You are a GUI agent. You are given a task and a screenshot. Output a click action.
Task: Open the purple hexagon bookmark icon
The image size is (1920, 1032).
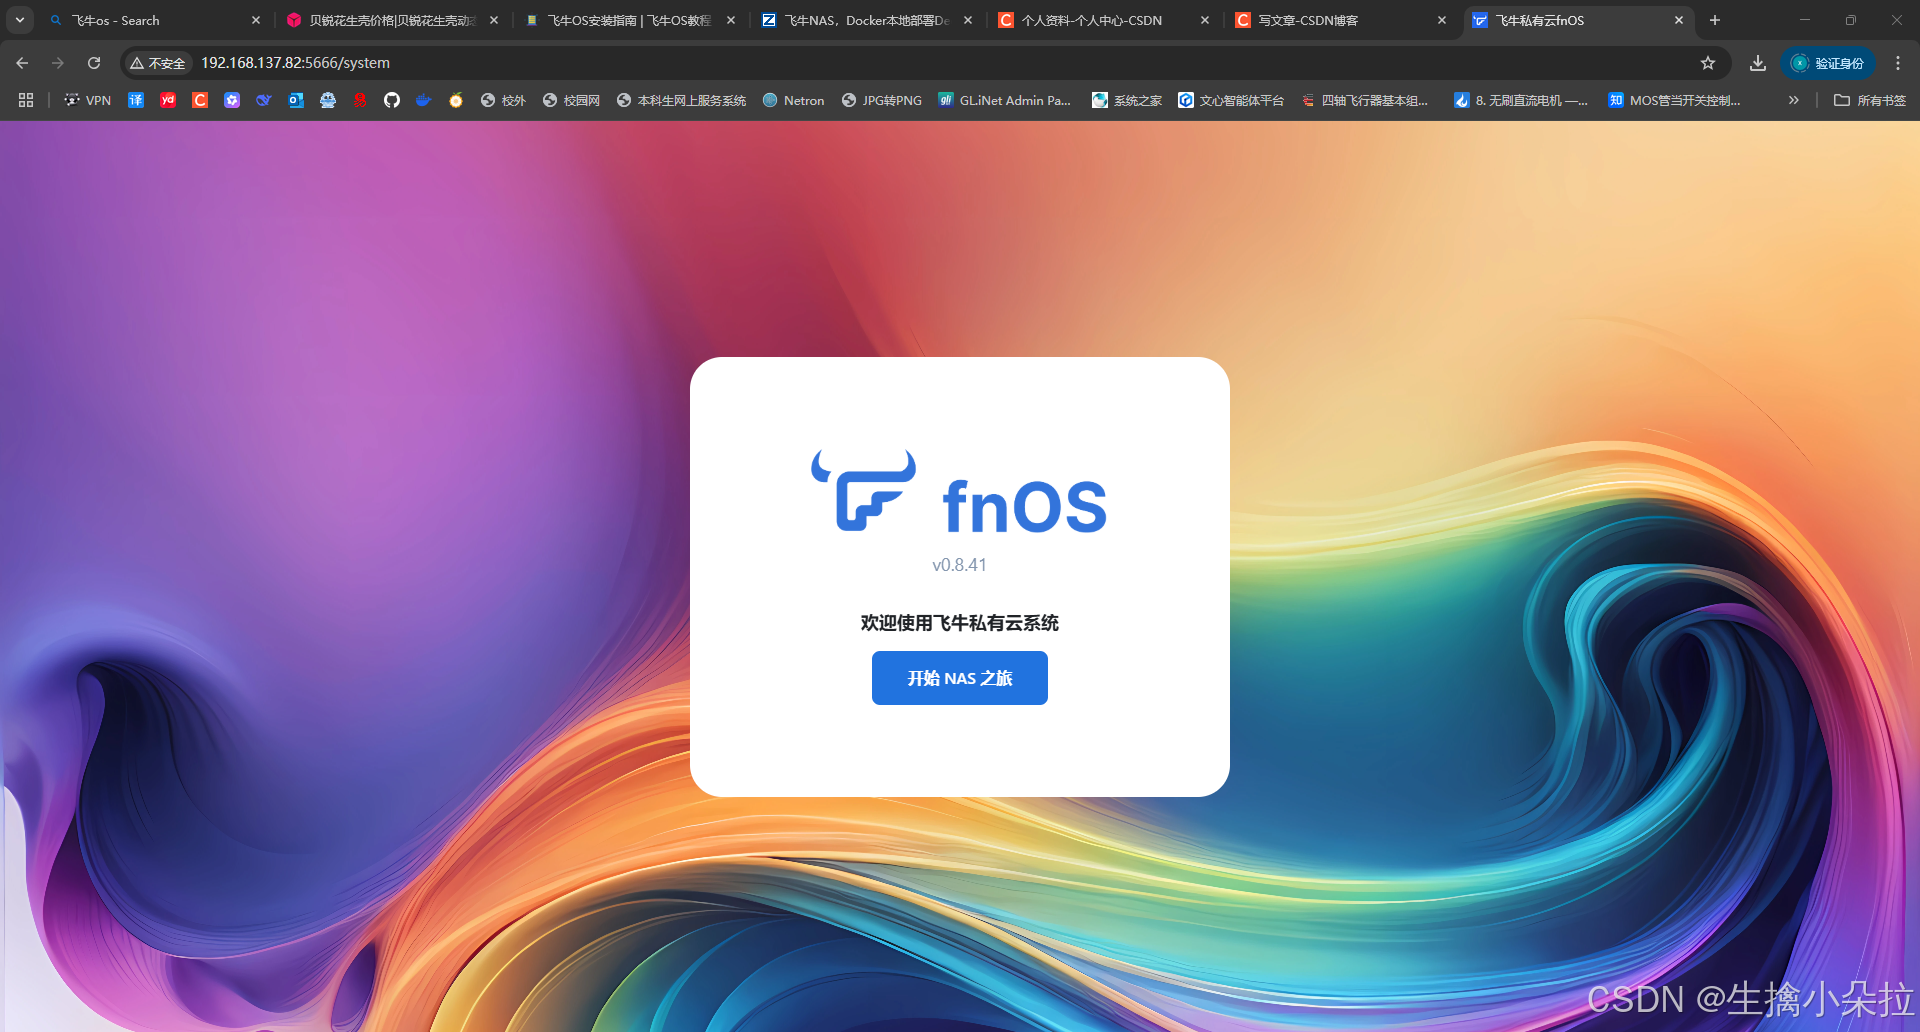232,100
